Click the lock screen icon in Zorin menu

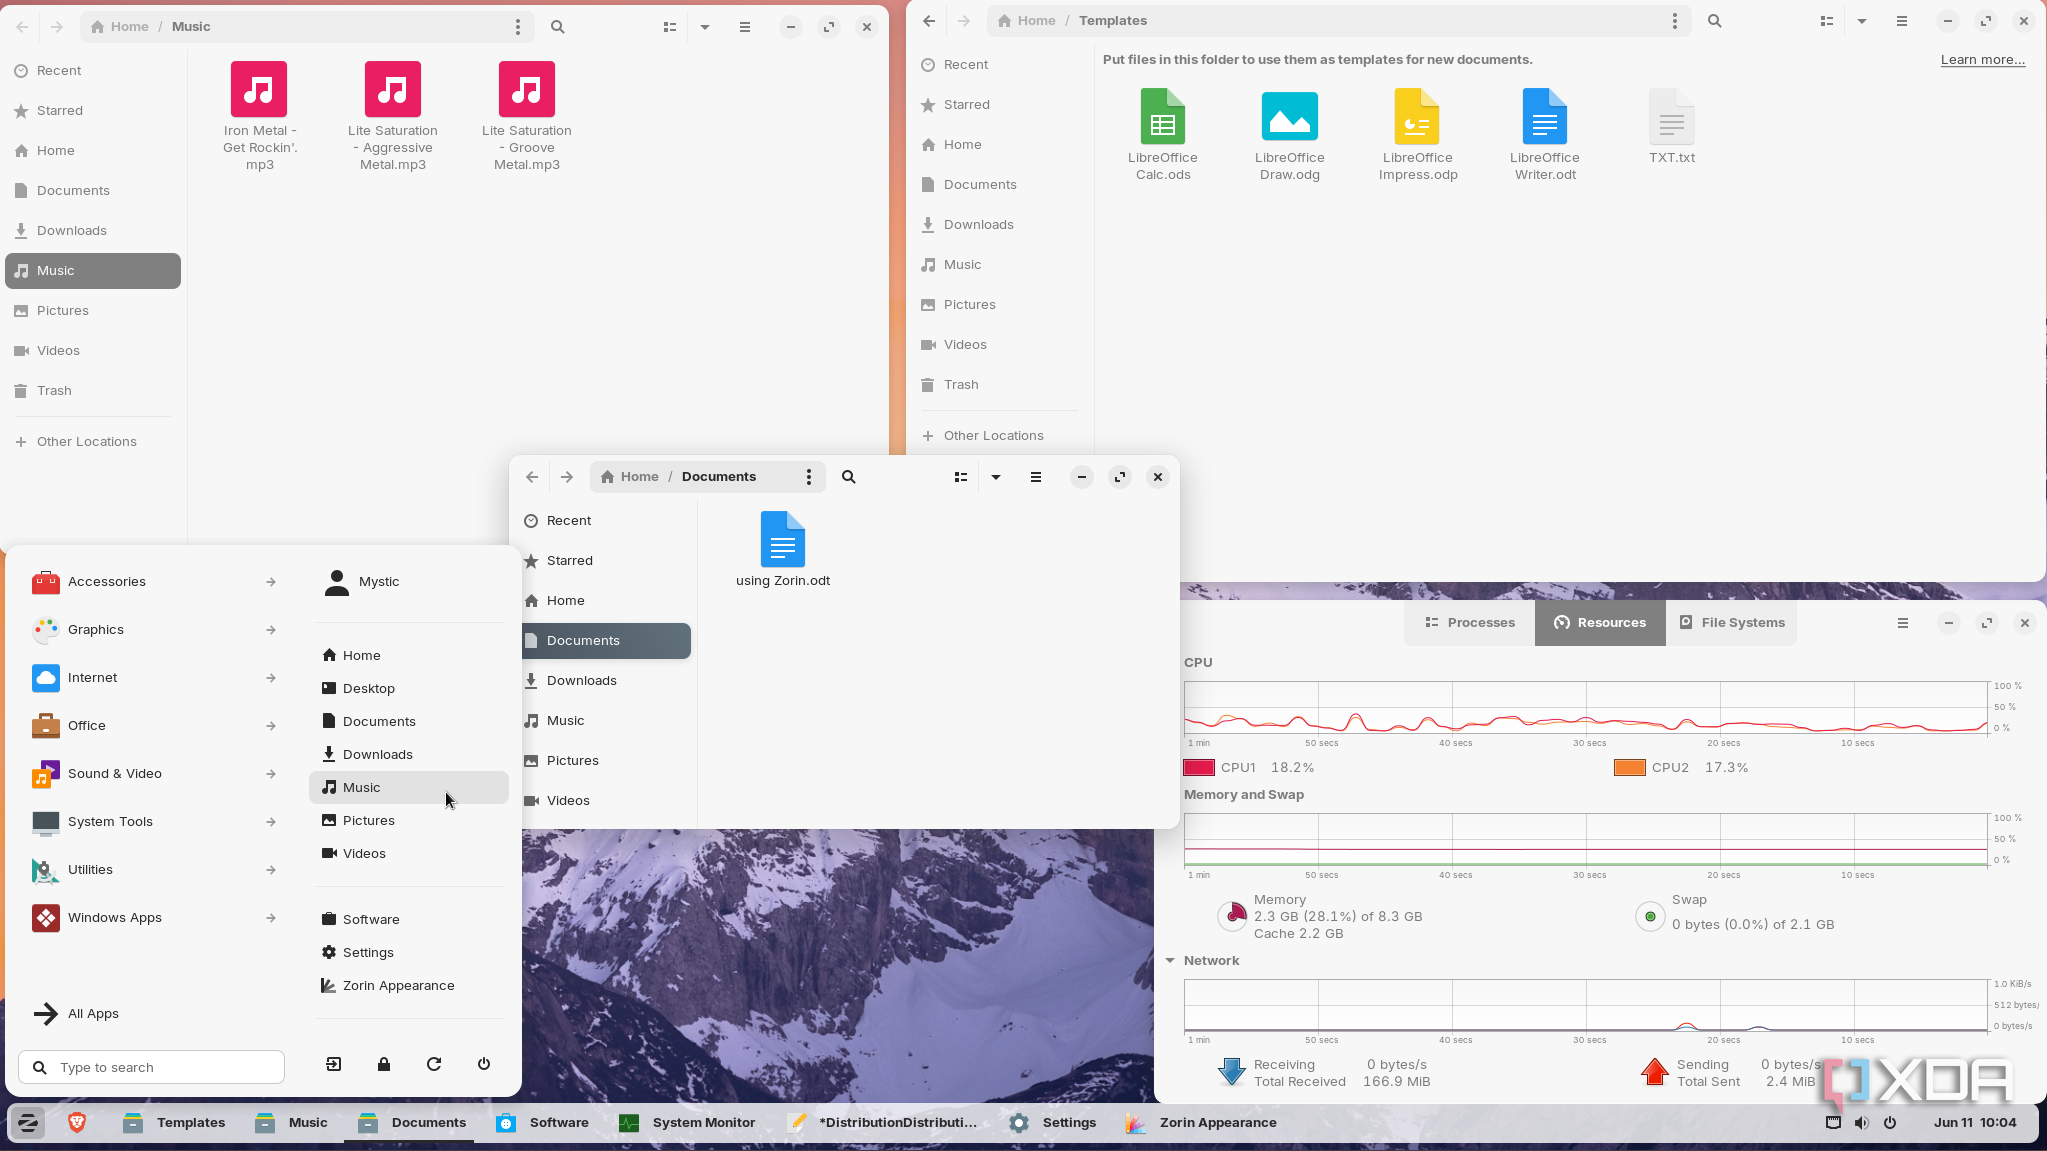click(x=384, y=1064)
